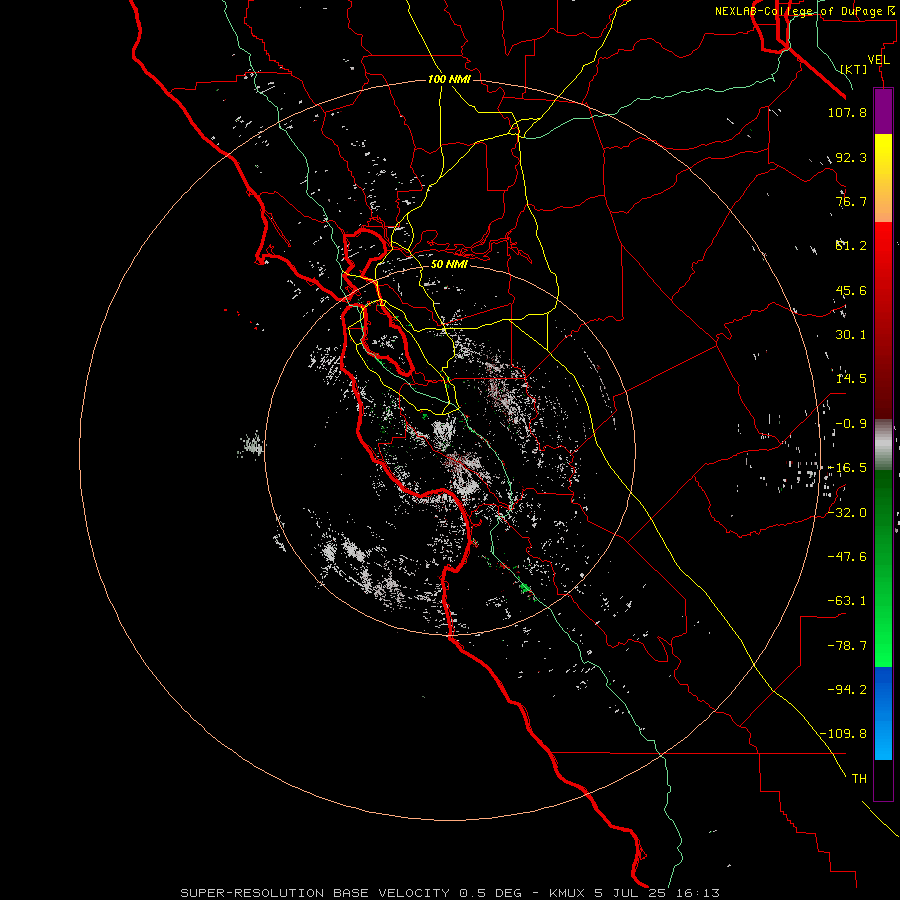Click the [KT] units label
Screen dimensions: 900x900
click(x=854, y=69)
